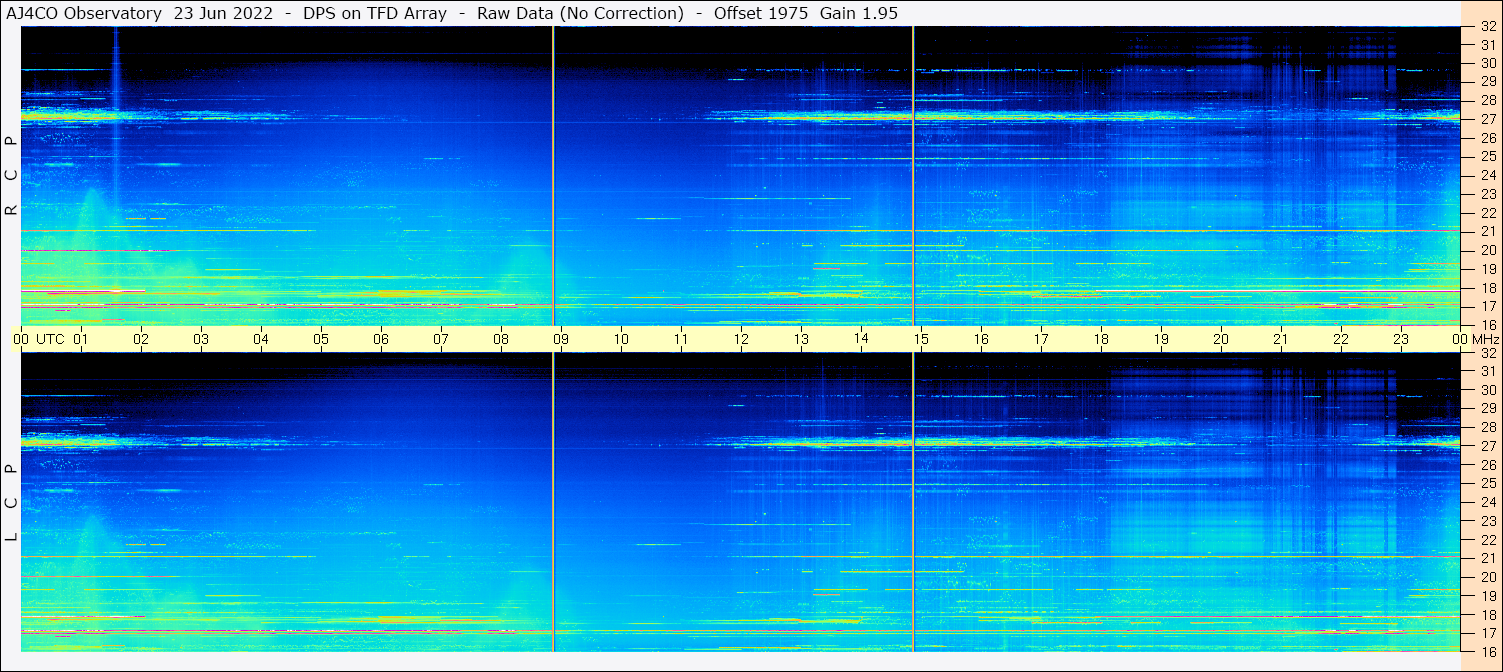Click the 30 MHz tick in lower LCP scale
Screen dimensions: 1503x672
click(1487, 390)
